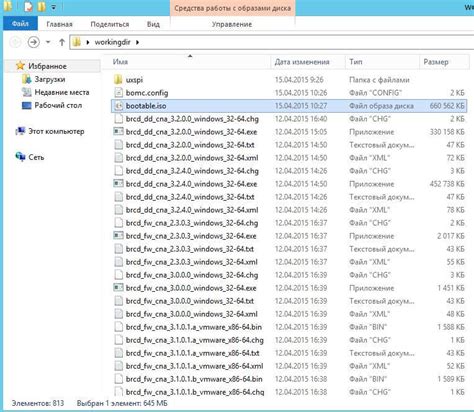Screen dimensions: 474x412
Task: Select the uxspi folder icon
Action: click(x=118, y=80)
